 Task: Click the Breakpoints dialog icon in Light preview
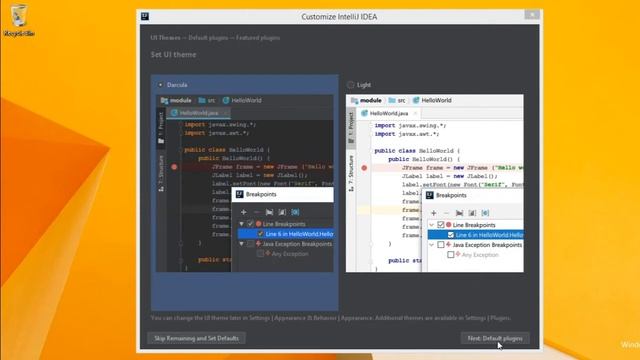(429, 195)
